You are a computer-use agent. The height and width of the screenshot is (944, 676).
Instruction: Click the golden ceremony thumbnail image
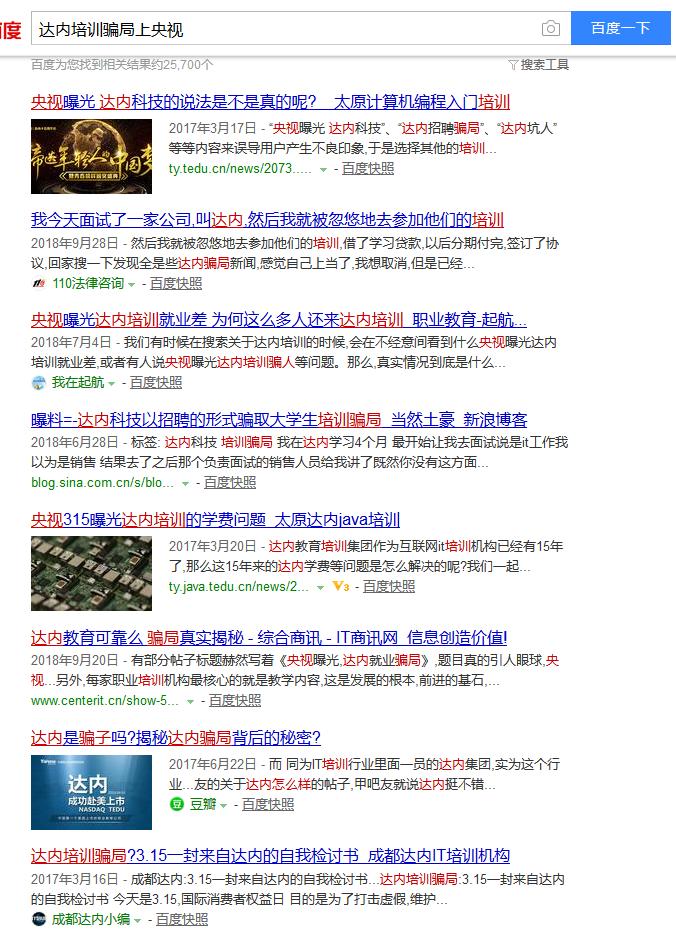[x=91, y=157]
